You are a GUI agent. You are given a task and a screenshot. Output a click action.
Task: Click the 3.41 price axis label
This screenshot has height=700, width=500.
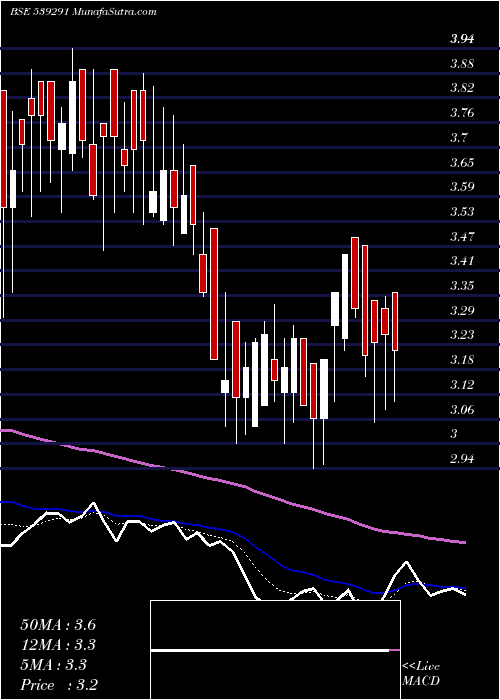pos(462,260)
